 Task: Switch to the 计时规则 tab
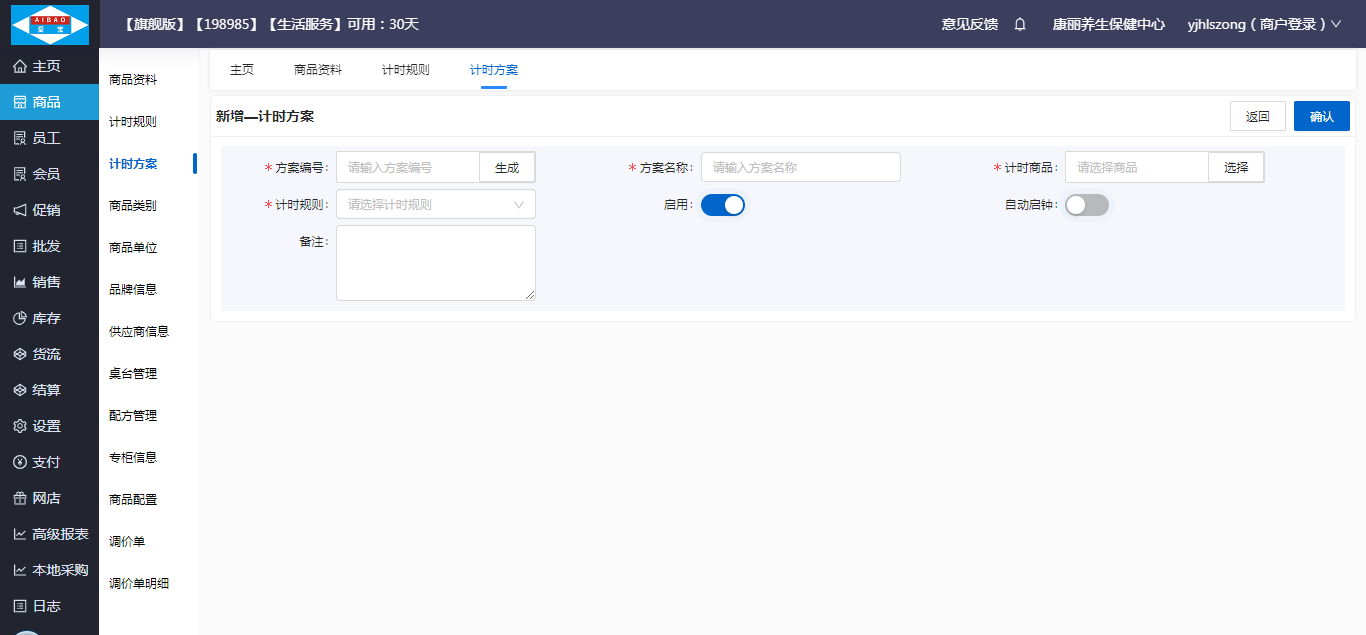coord(406,70)
